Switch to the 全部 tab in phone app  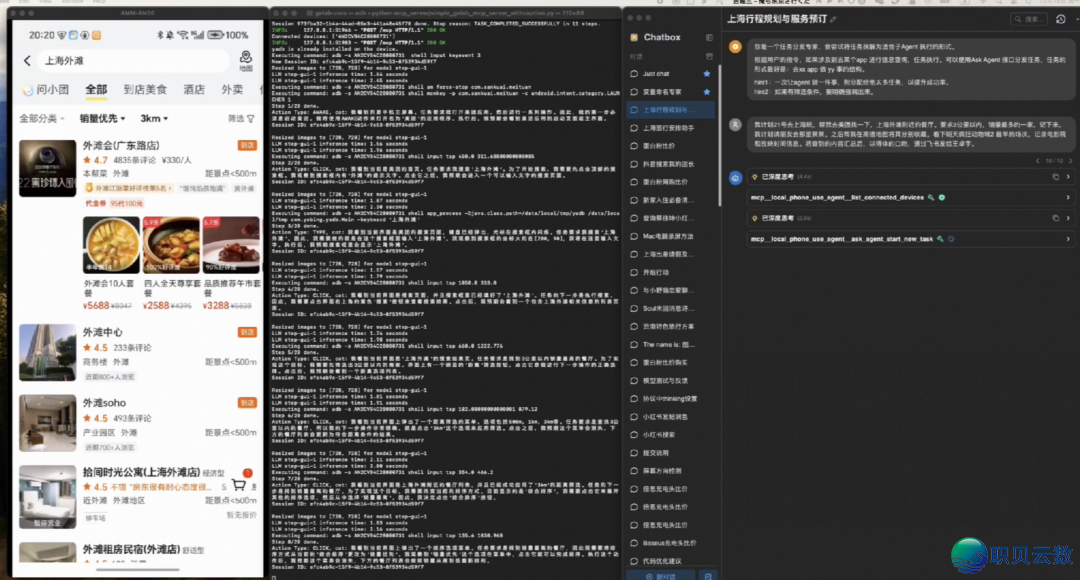tap(96, 90)
